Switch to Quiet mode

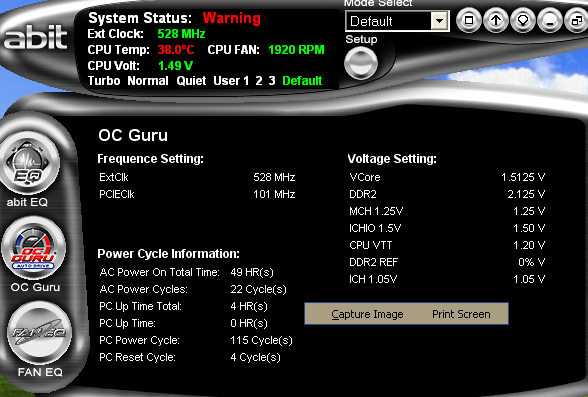tap(191, 81)
